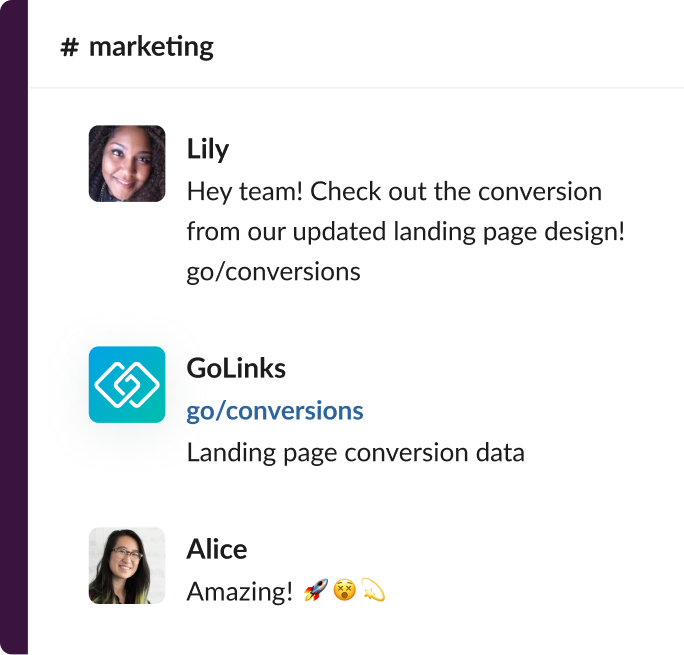Click Alice's profile avatar
The height and width of the screenshot is (655, 684).
point(127,566)
